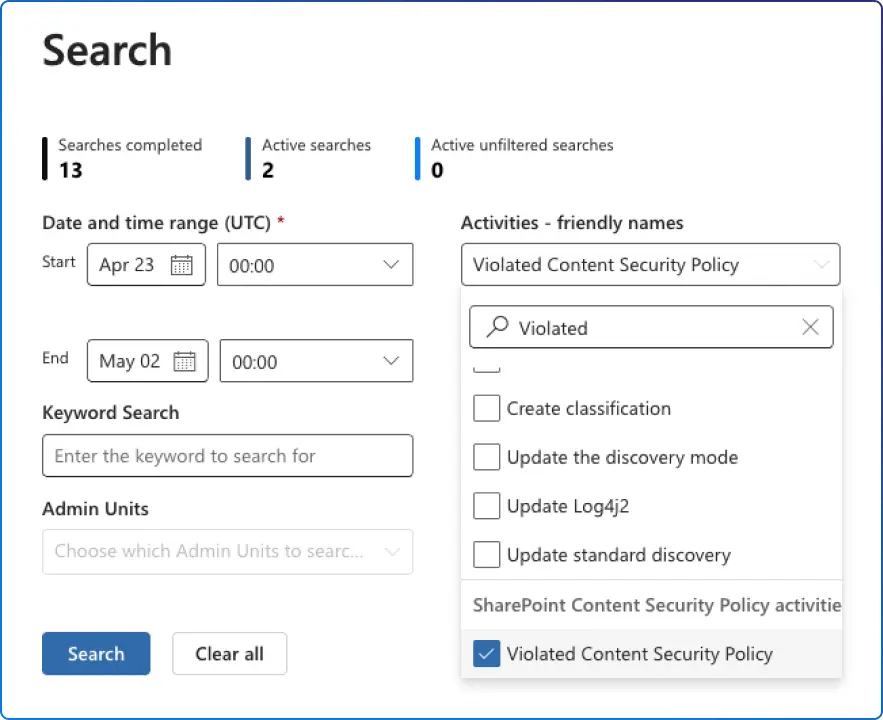Click inside the Keyword Search field
This screenshot has height=720, width=883.
(x=227, y=455)
